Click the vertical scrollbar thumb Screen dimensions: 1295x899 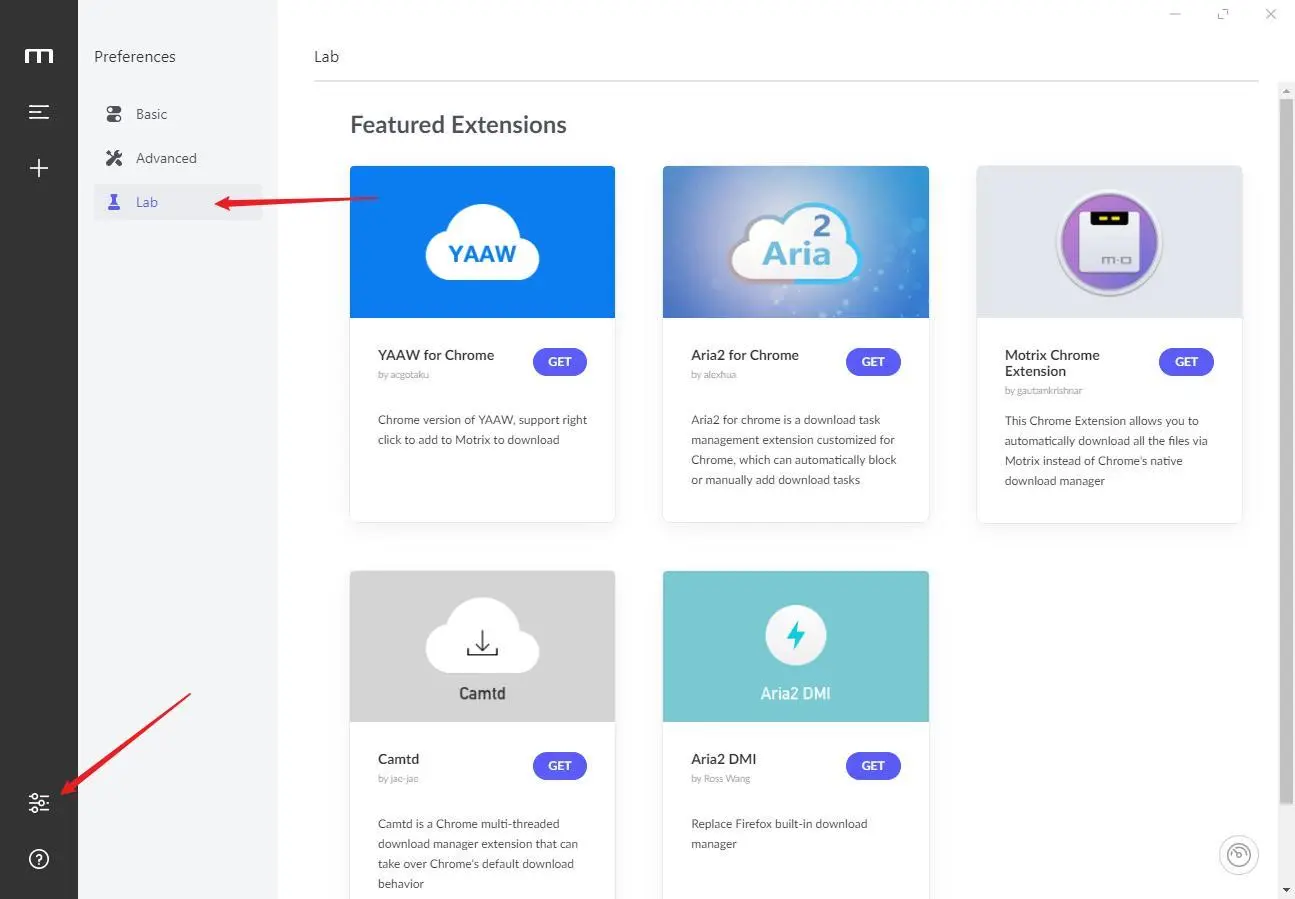pyautogui.click(x=1286, y=450)
